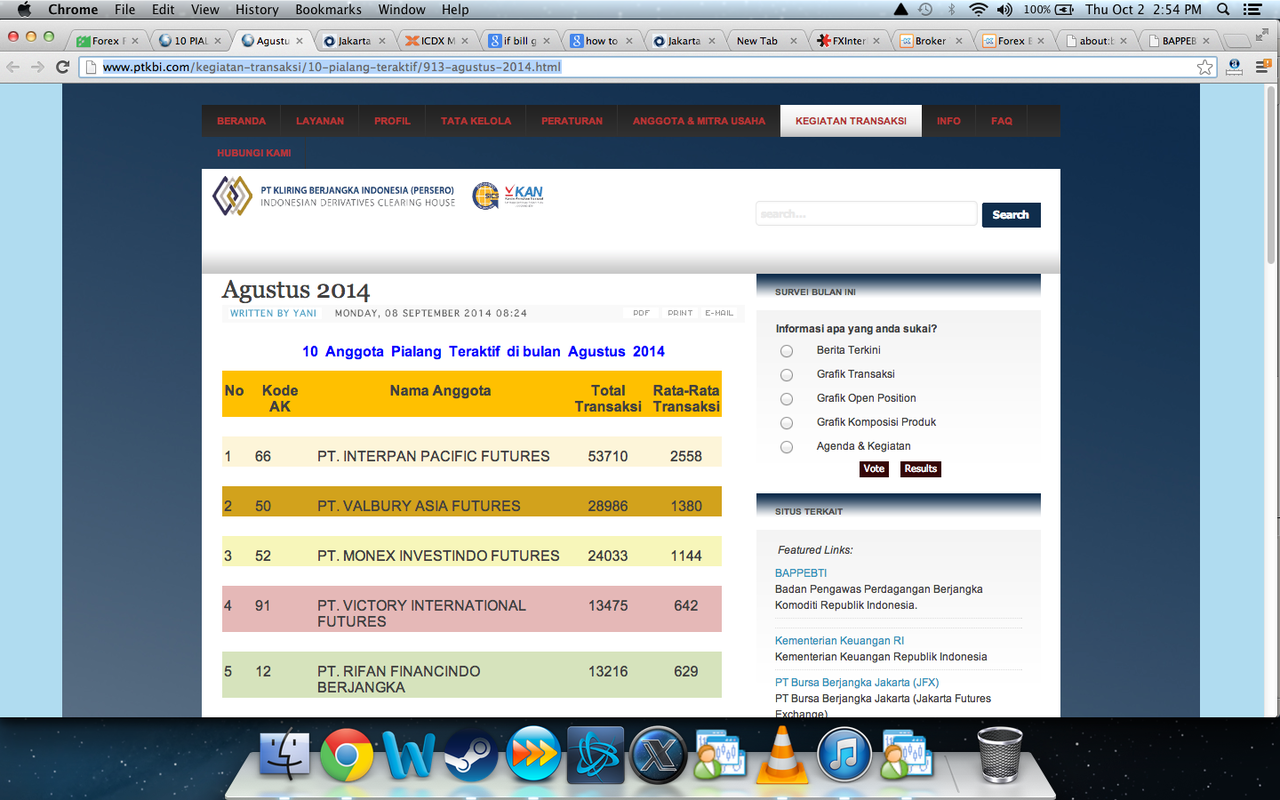This screenshot has height=800, width=1280.
Task: Open the blue W app in dock
Action: pyautogui.click(x=409, y=754)
